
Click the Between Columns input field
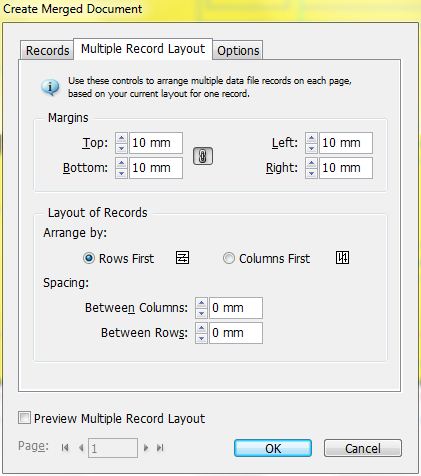tap(236, 308)
